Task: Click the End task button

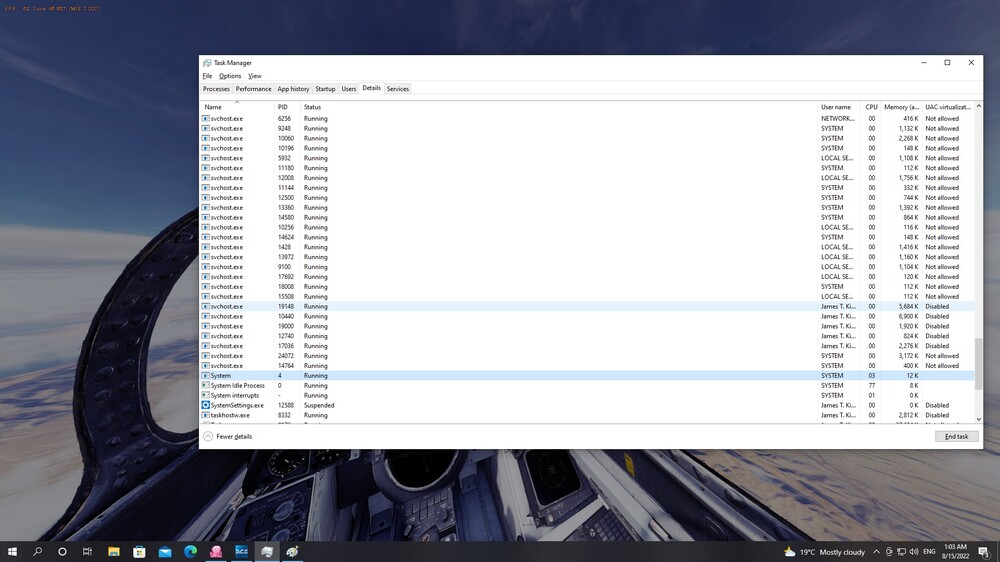Action: (956, 437)
